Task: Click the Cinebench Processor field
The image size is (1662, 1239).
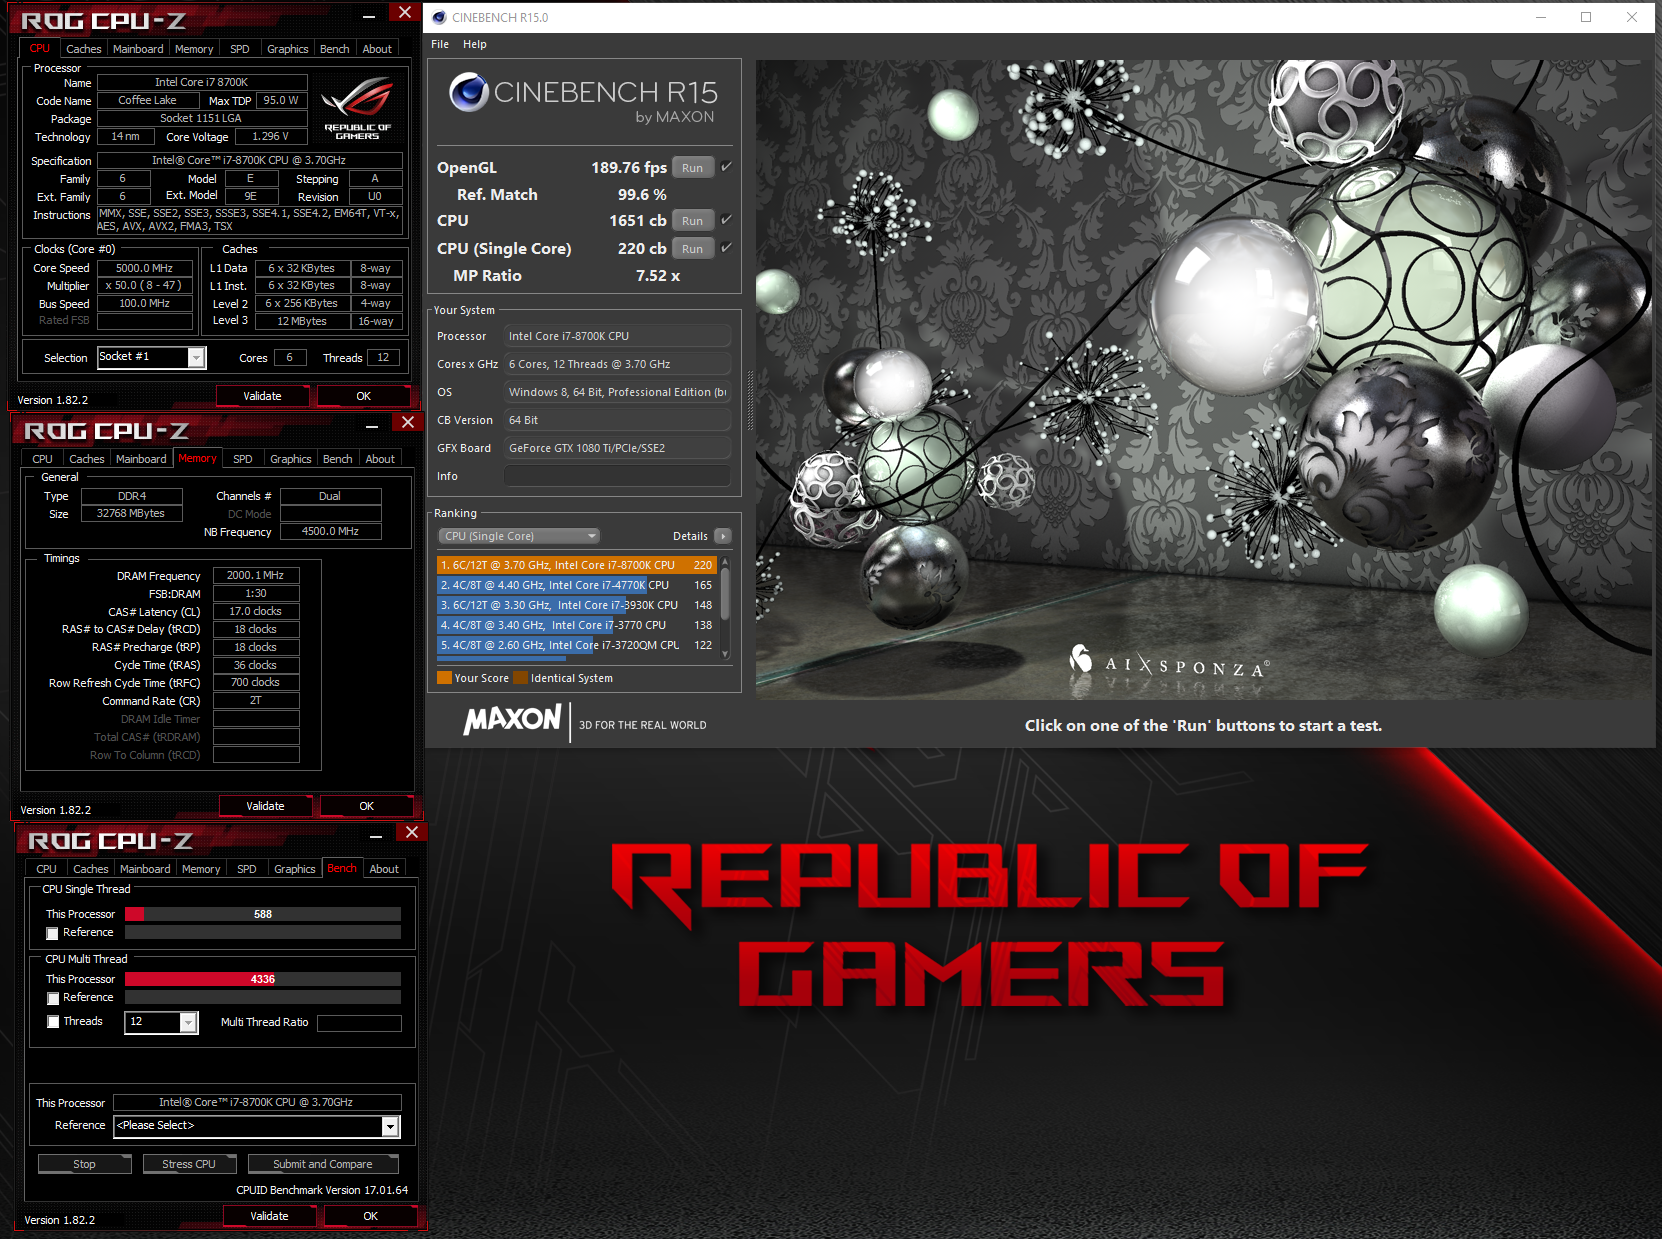Action: 617,336
